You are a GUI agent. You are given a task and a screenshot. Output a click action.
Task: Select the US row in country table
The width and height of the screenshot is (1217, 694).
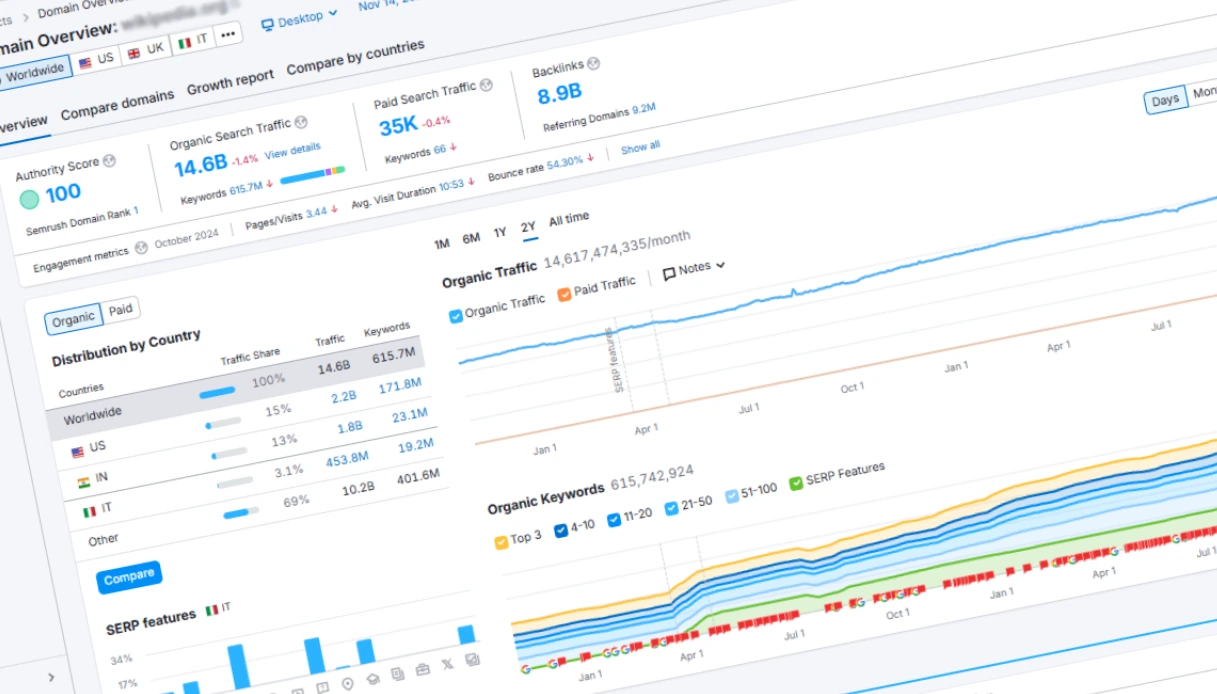tap(96, 446)
